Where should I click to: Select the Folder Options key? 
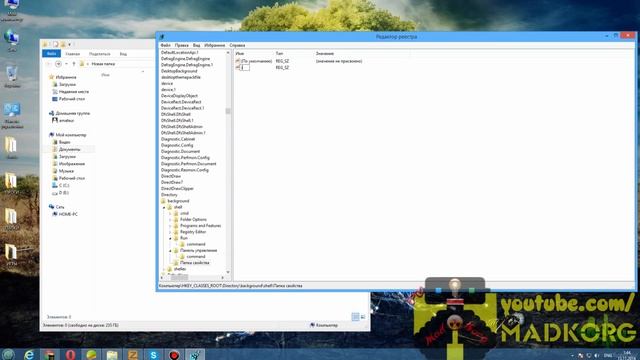pos(193,220)
